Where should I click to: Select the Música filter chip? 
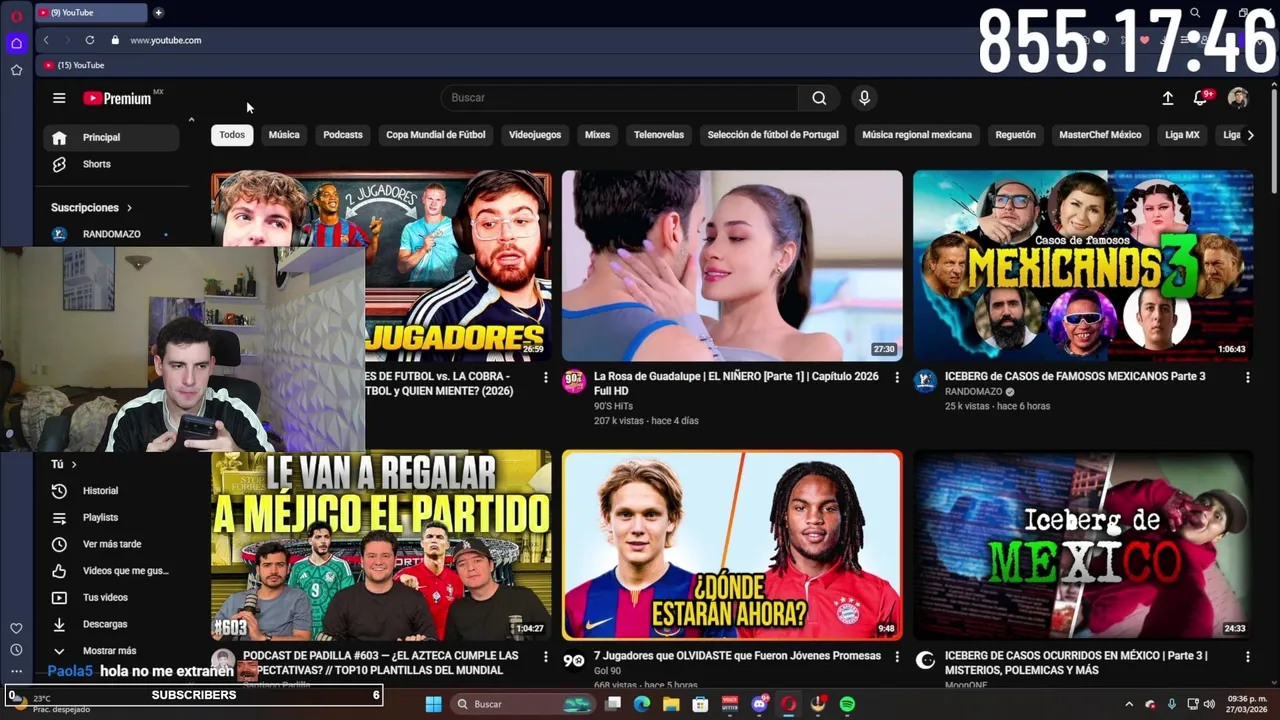[284, 135]
